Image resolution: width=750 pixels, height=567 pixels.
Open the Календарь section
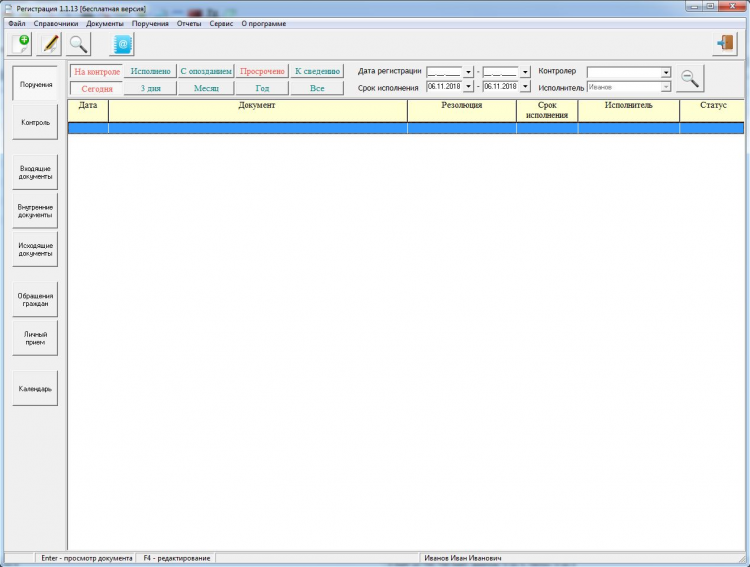35,389
